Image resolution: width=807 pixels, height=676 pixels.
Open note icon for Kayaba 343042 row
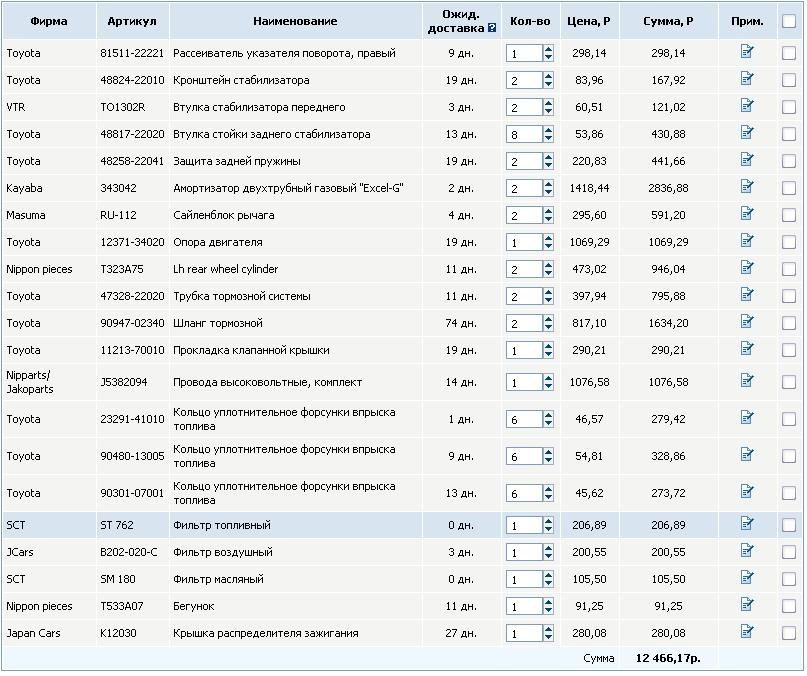click(747, 186)
